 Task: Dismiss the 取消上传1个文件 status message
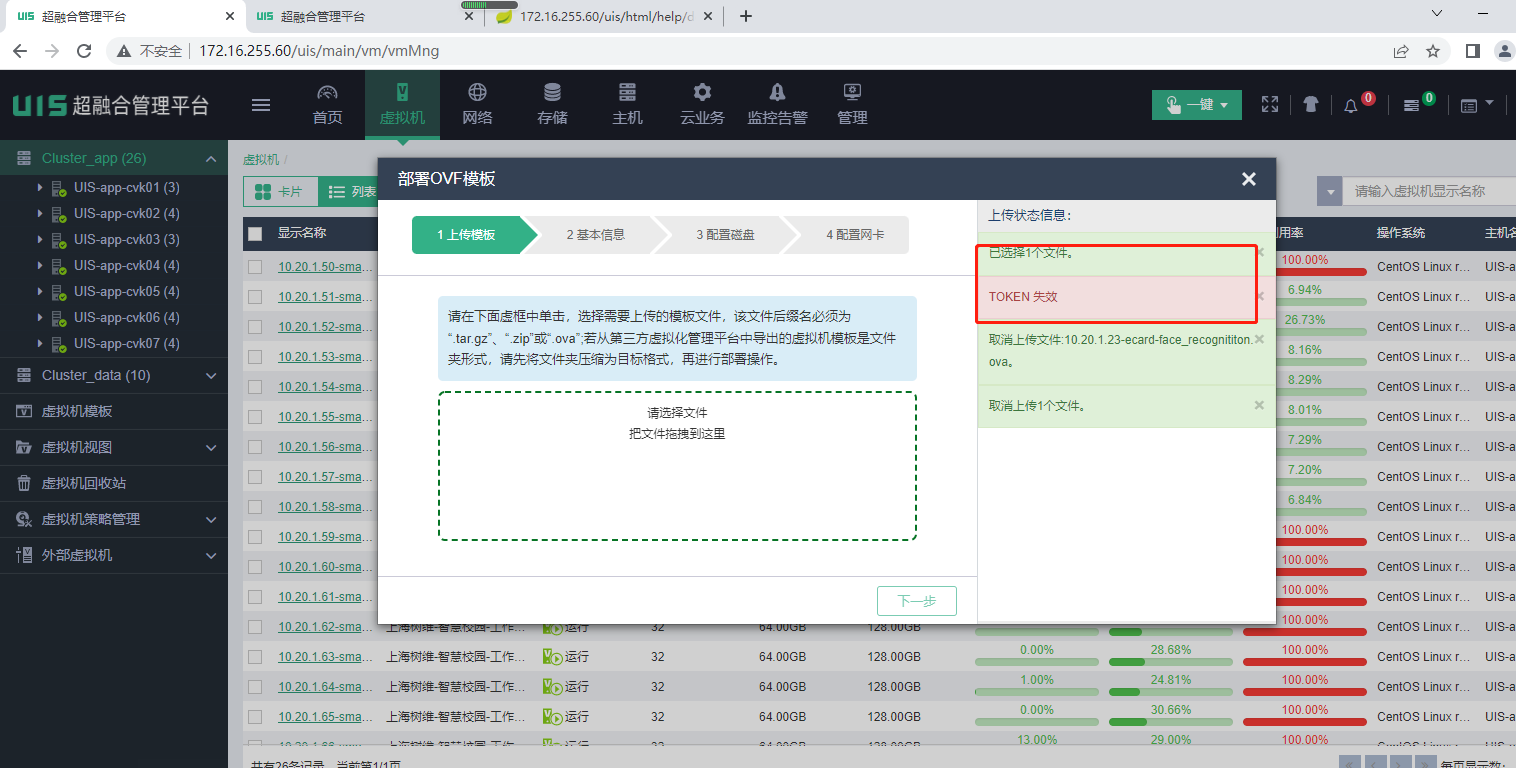coord(1259,405)
